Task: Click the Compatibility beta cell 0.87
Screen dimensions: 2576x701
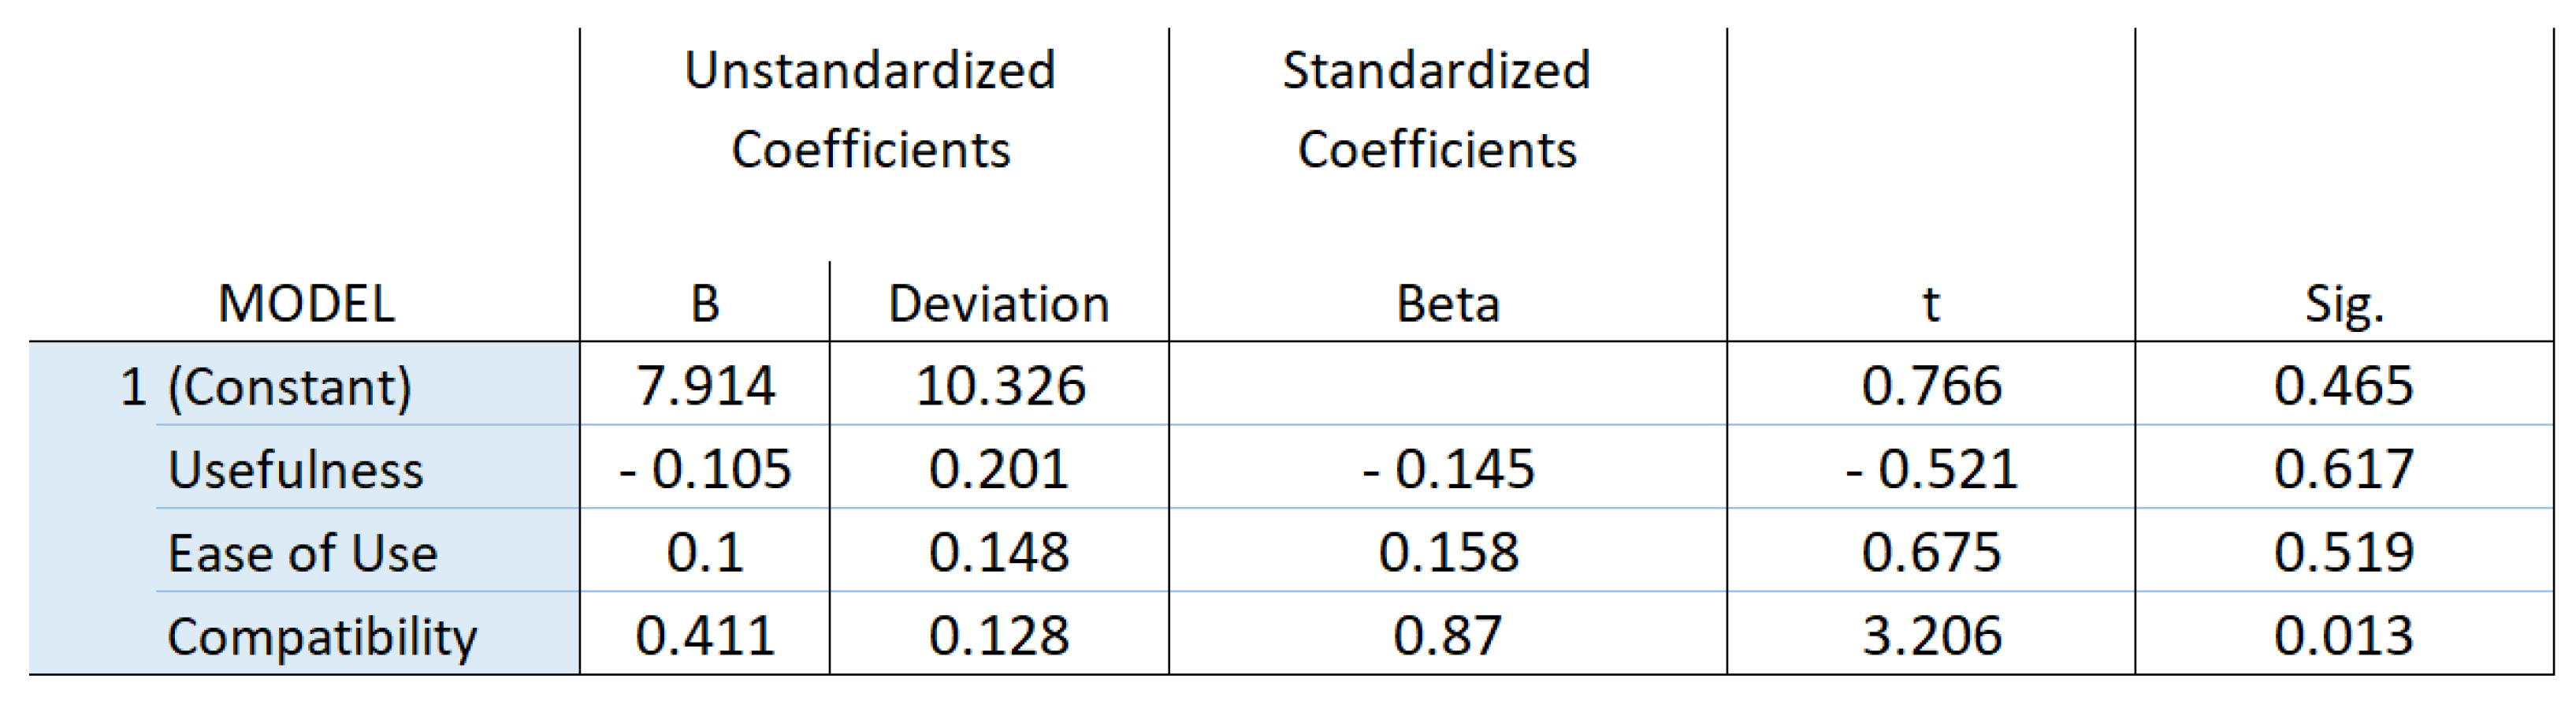Action: [x=1447, y=636]
